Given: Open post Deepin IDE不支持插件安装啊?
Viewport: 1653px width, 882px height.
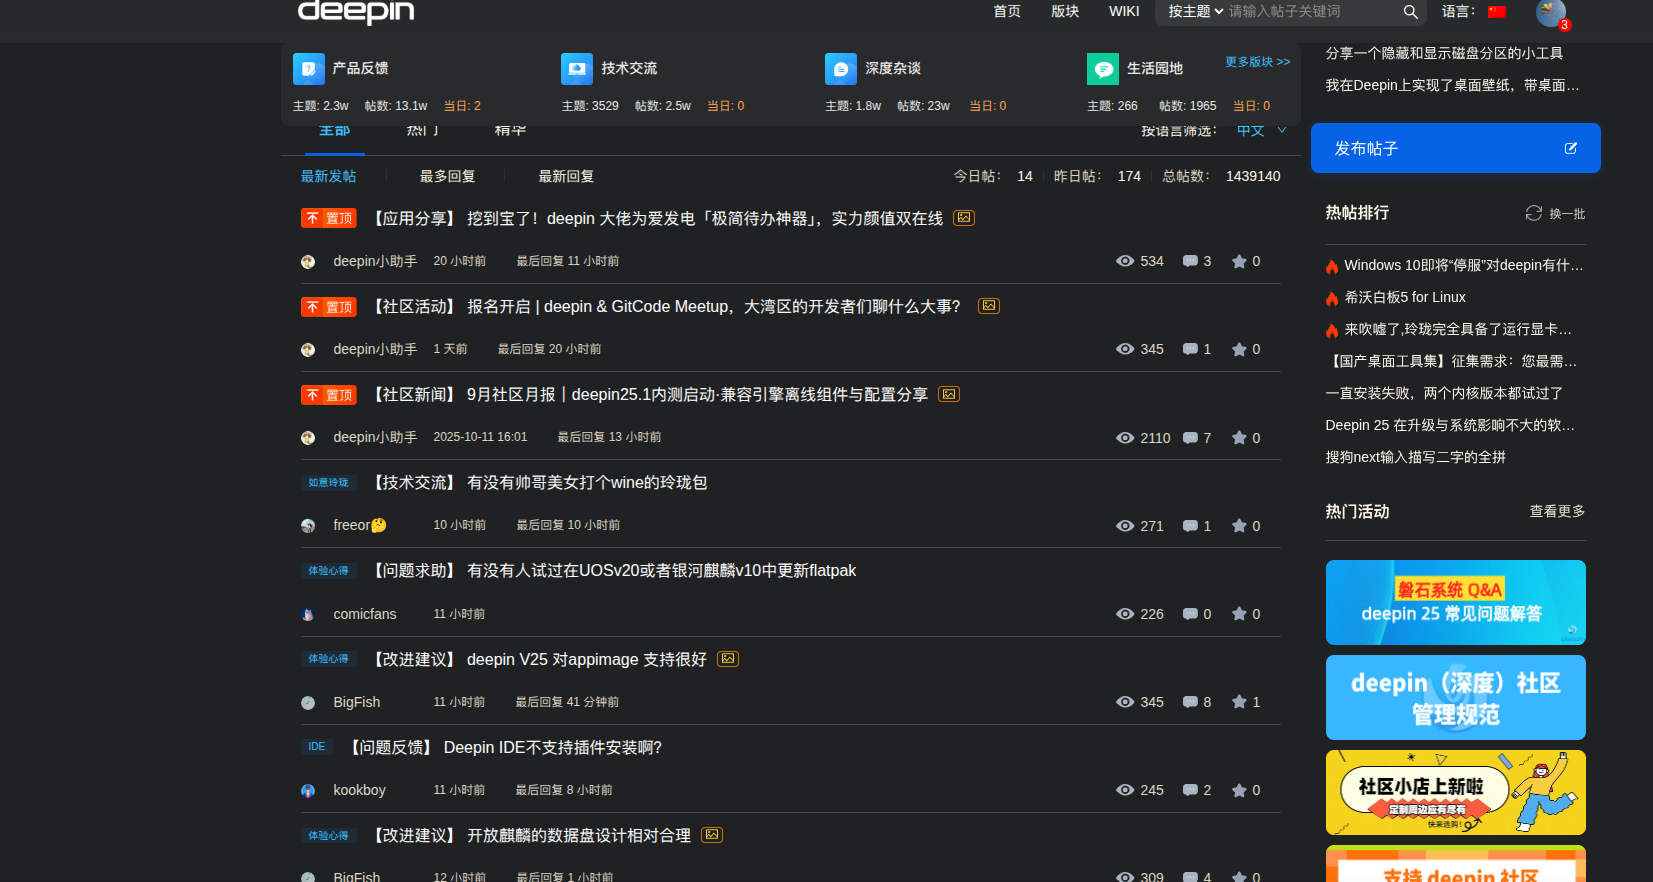Looking at the screenshot, I should point(553,747).
